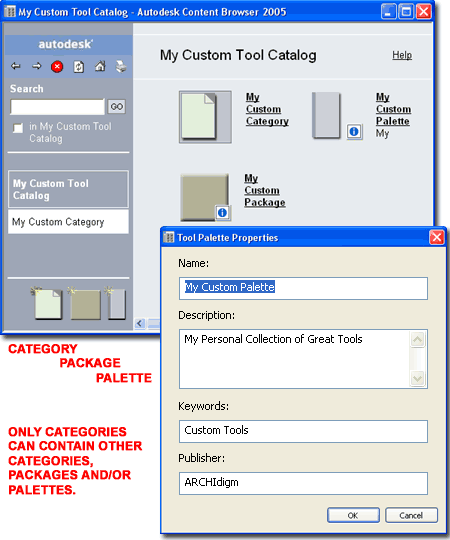Select the My Custom Palette gray icon
The height and width of the screenshot is (540, 450).
(326, 115)
